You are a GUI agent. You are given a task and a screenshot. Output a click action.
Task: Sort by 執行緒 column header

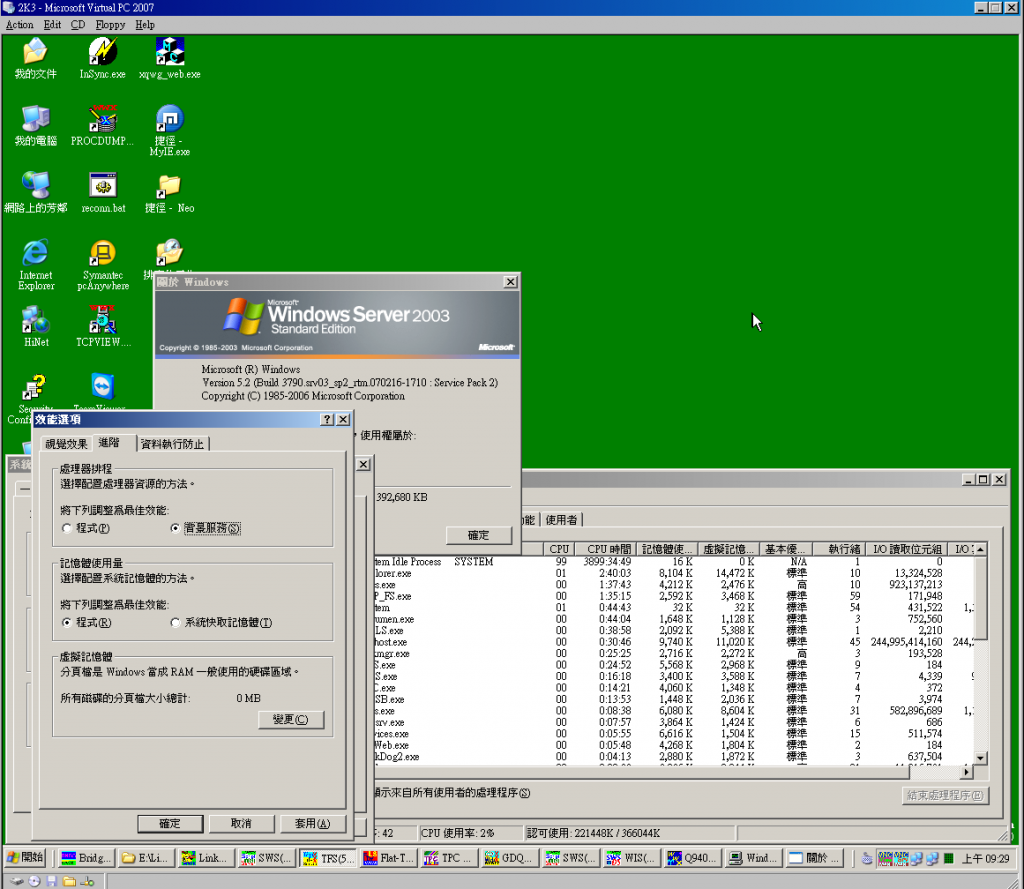pyautogui.click(x=840, y=549)
